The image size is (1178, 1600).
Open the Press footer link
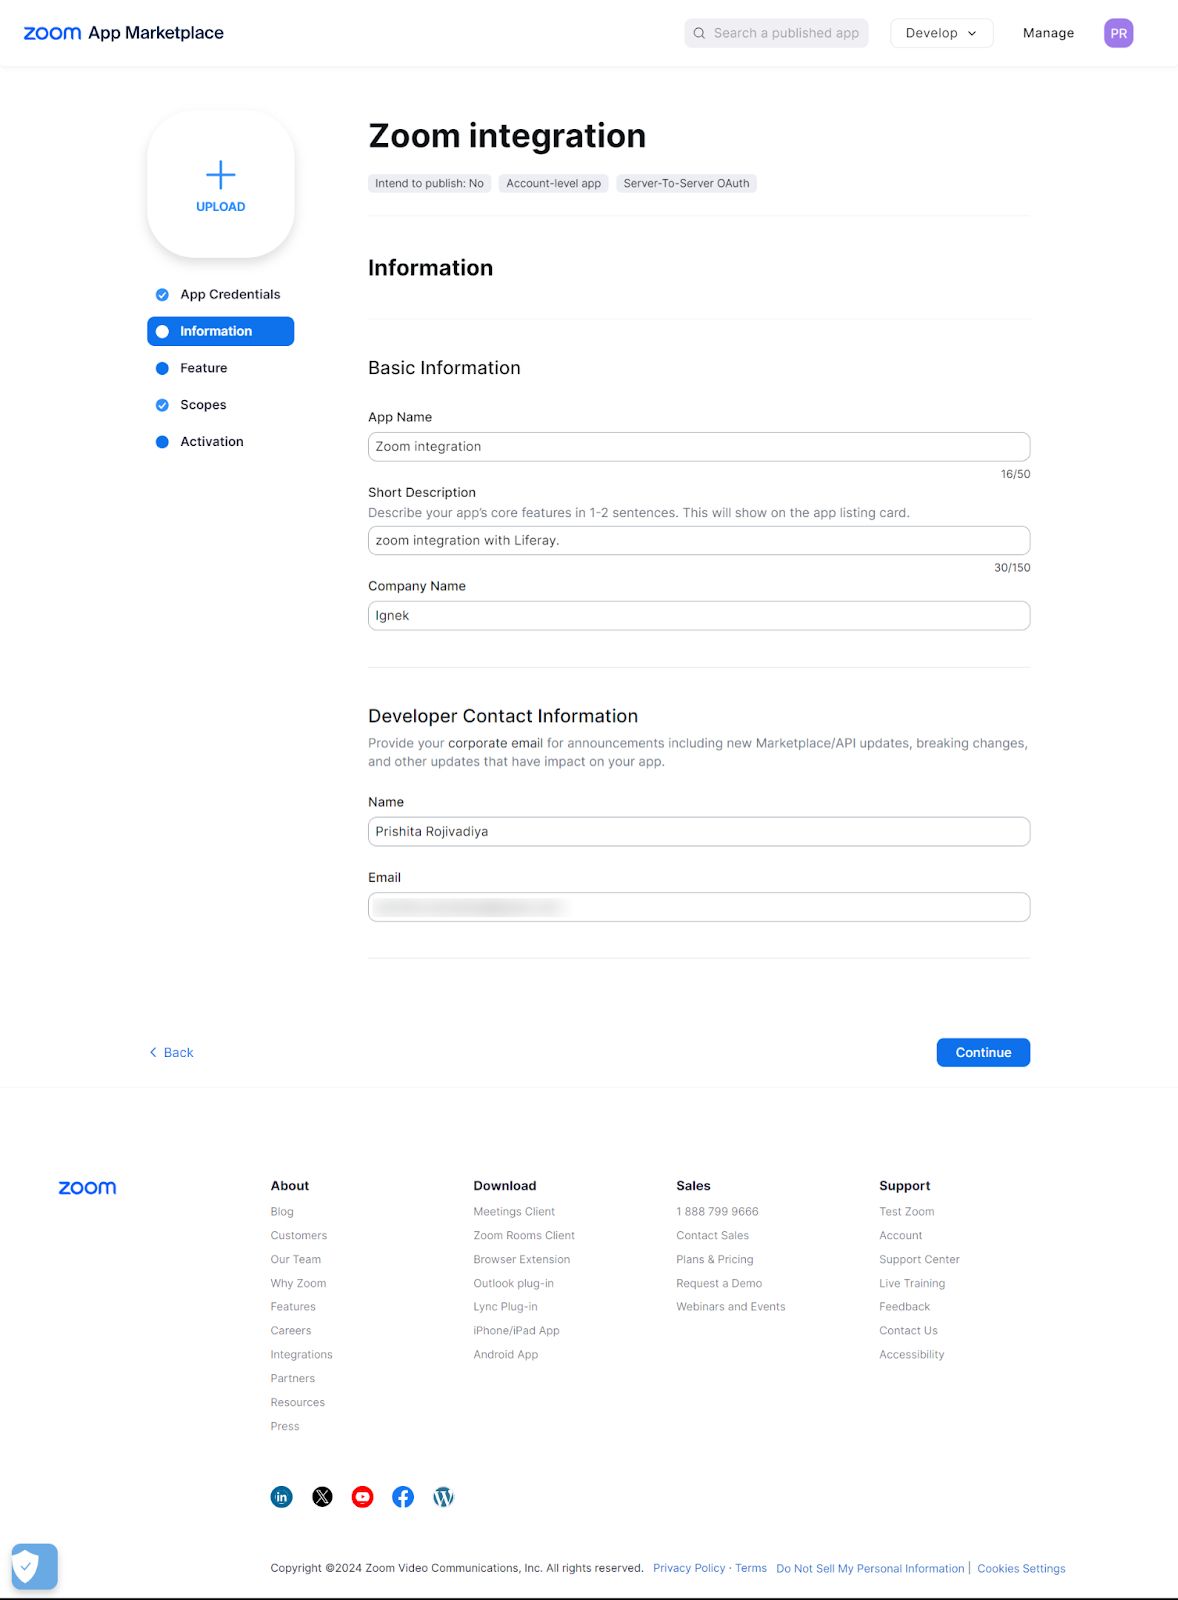click(285, 1427)
